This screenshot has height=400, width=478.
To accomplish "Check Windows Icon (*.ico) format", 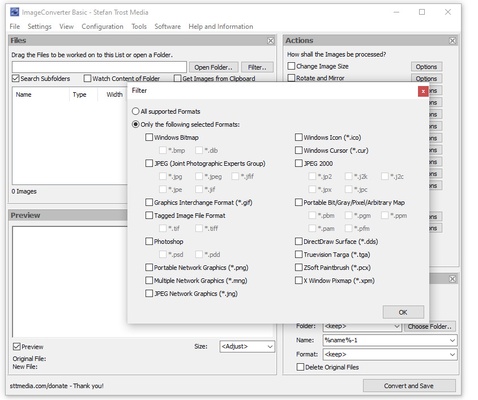I will click(x=298, y=137).
